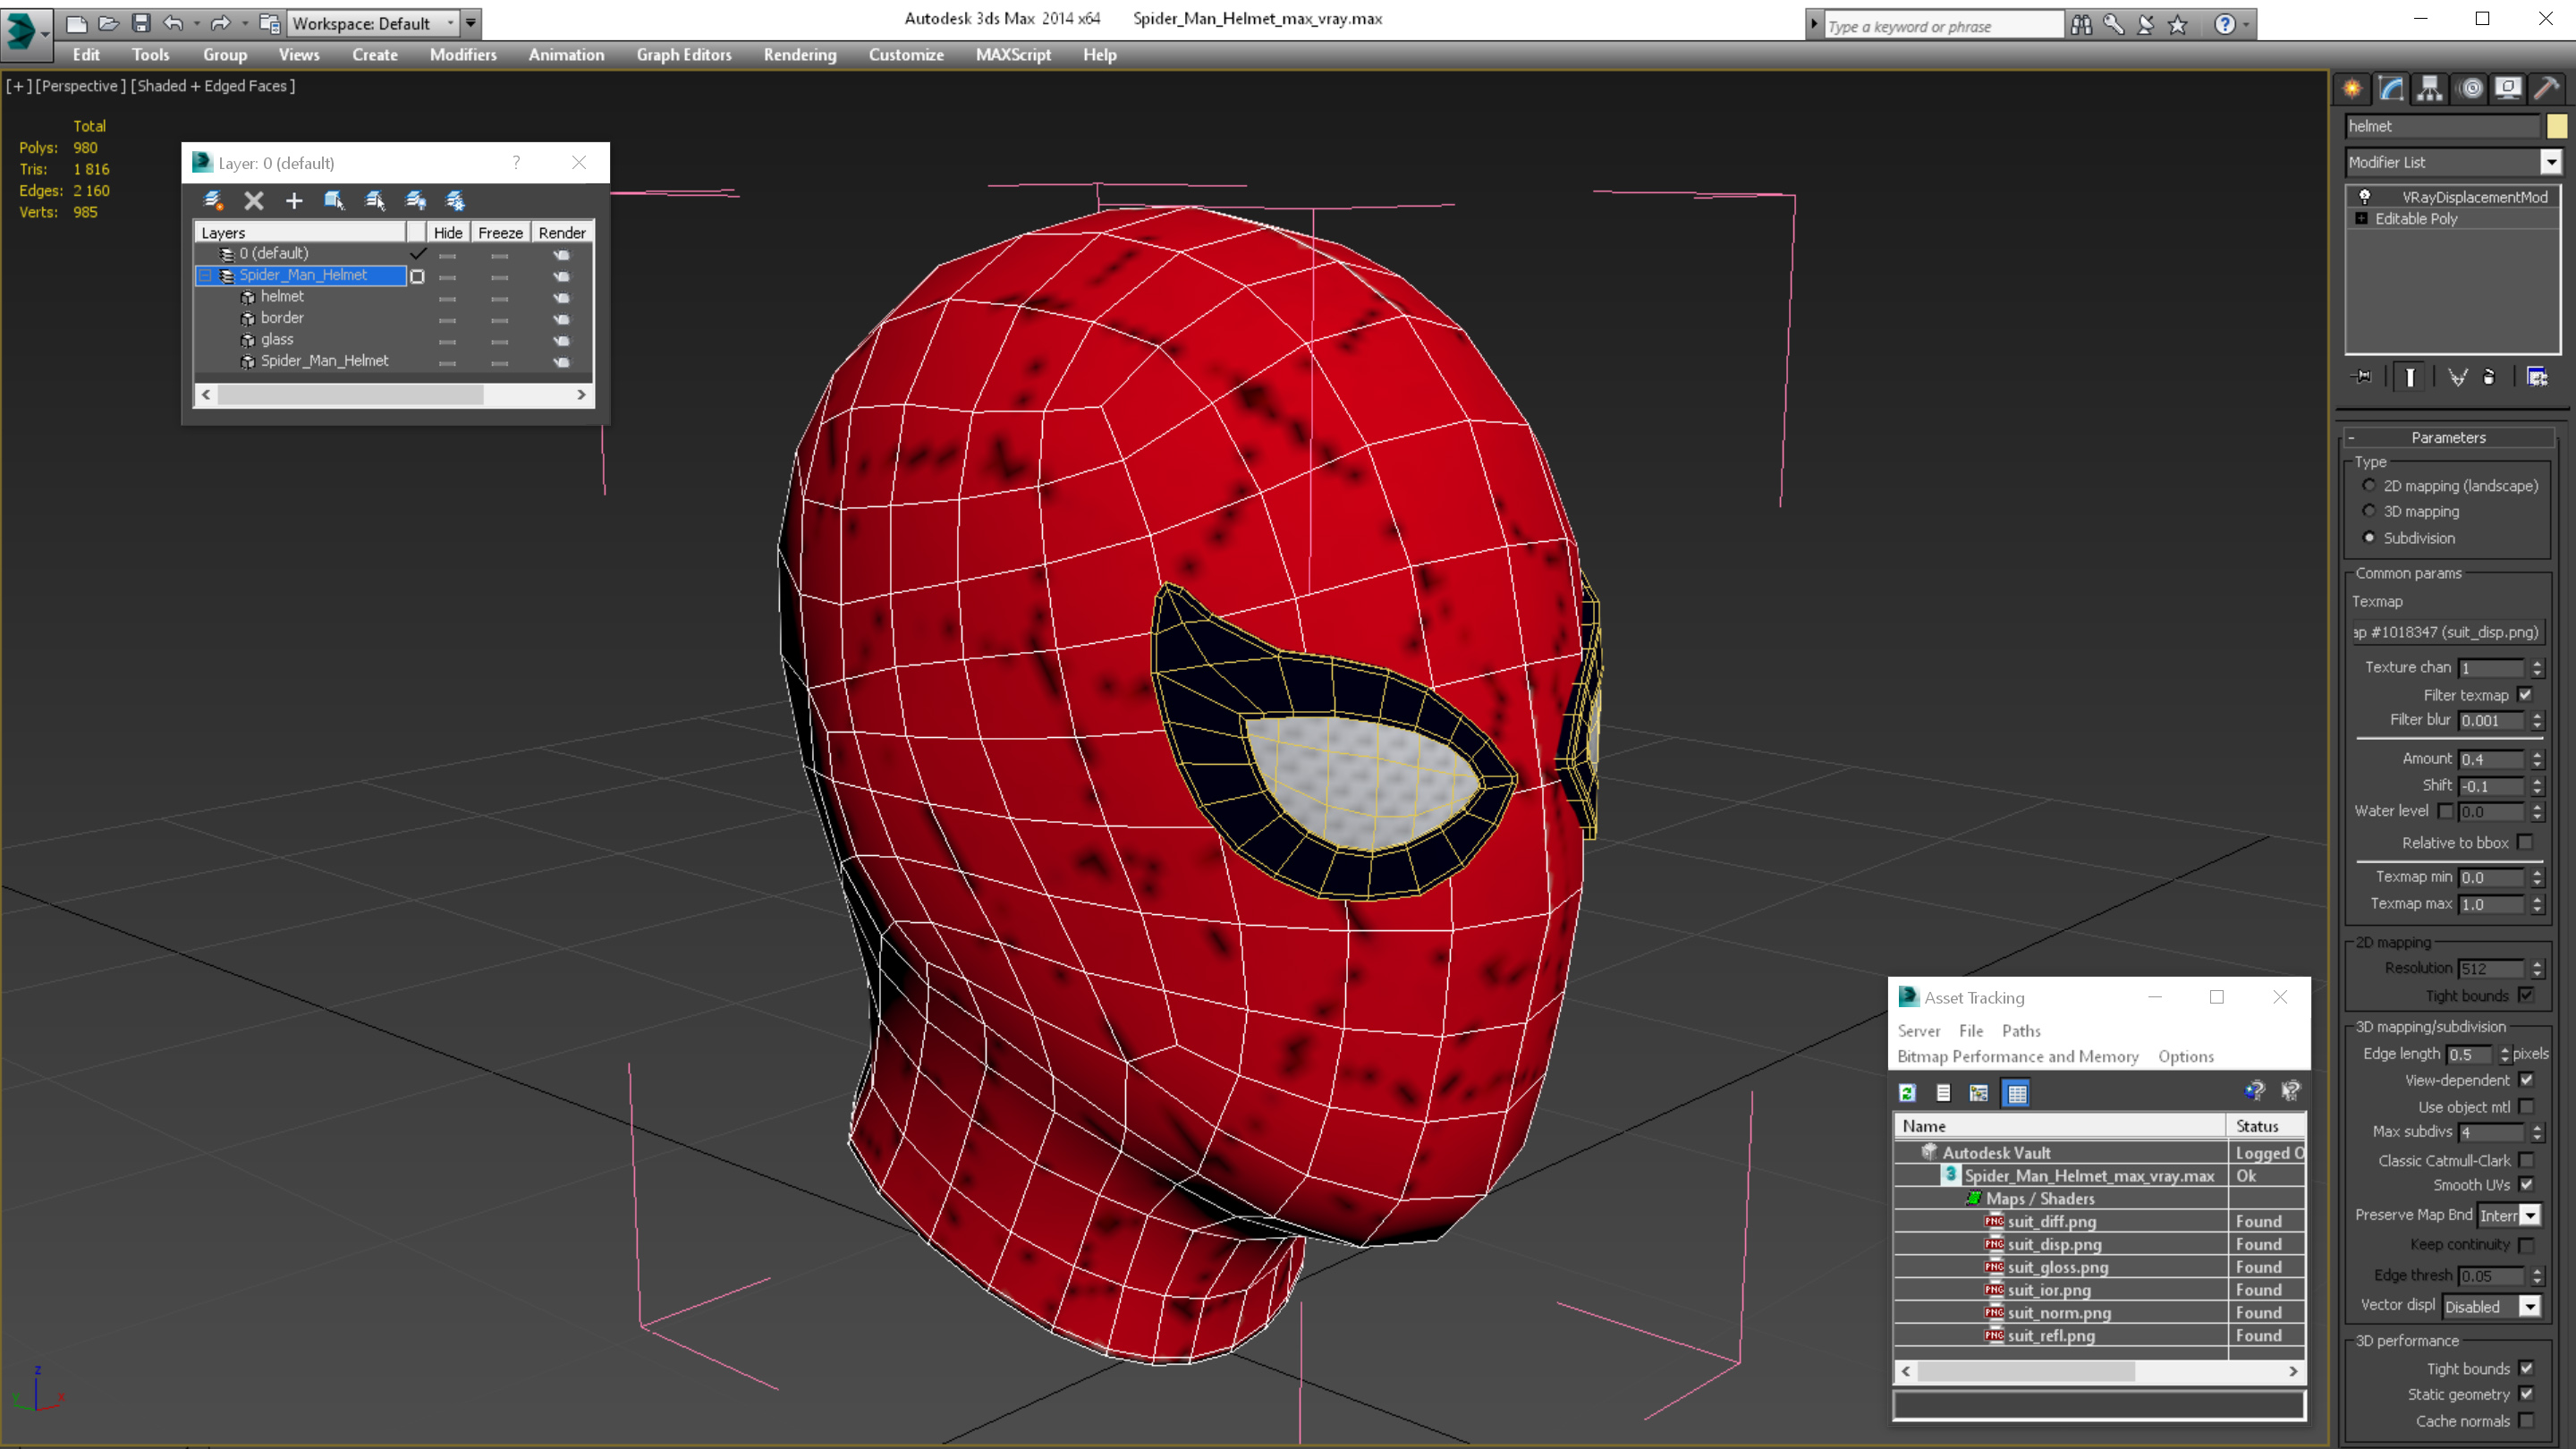Viewport: 2576px width, 1449px height.
Task: Open the Motion command panel tab
Action: (x=2471, y=88)
